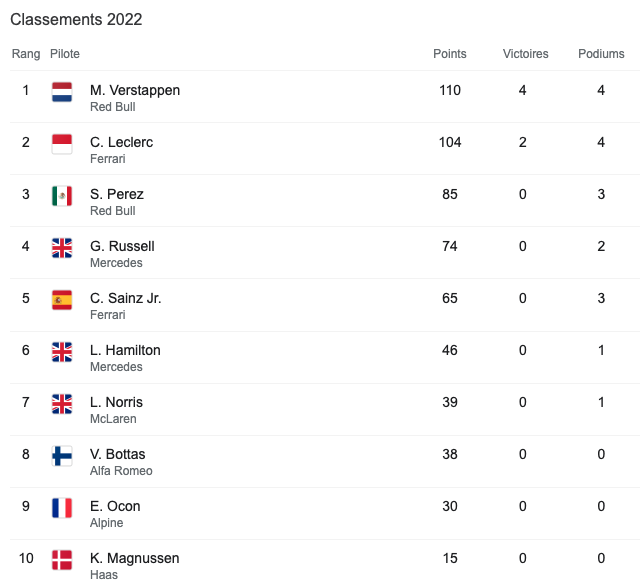The width and height of the screenshot is (640, 583).
Task: Open driver M. Verstappen's name
Action: 135,90
